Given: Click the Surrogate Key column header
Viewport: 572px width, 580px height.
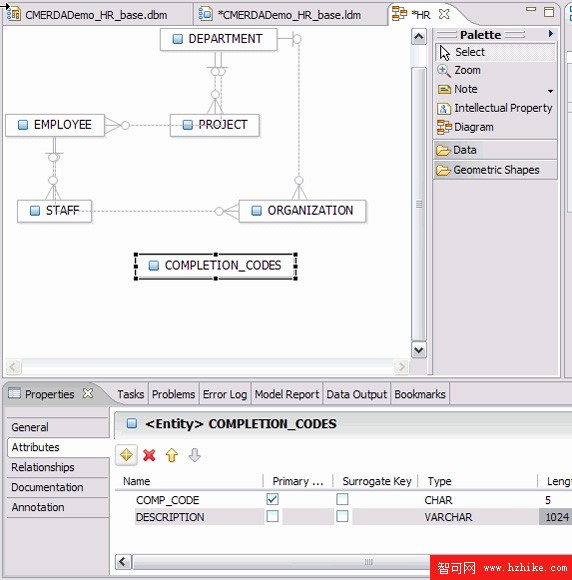Looking at the screenshot, I should click(x=377, y=481).
